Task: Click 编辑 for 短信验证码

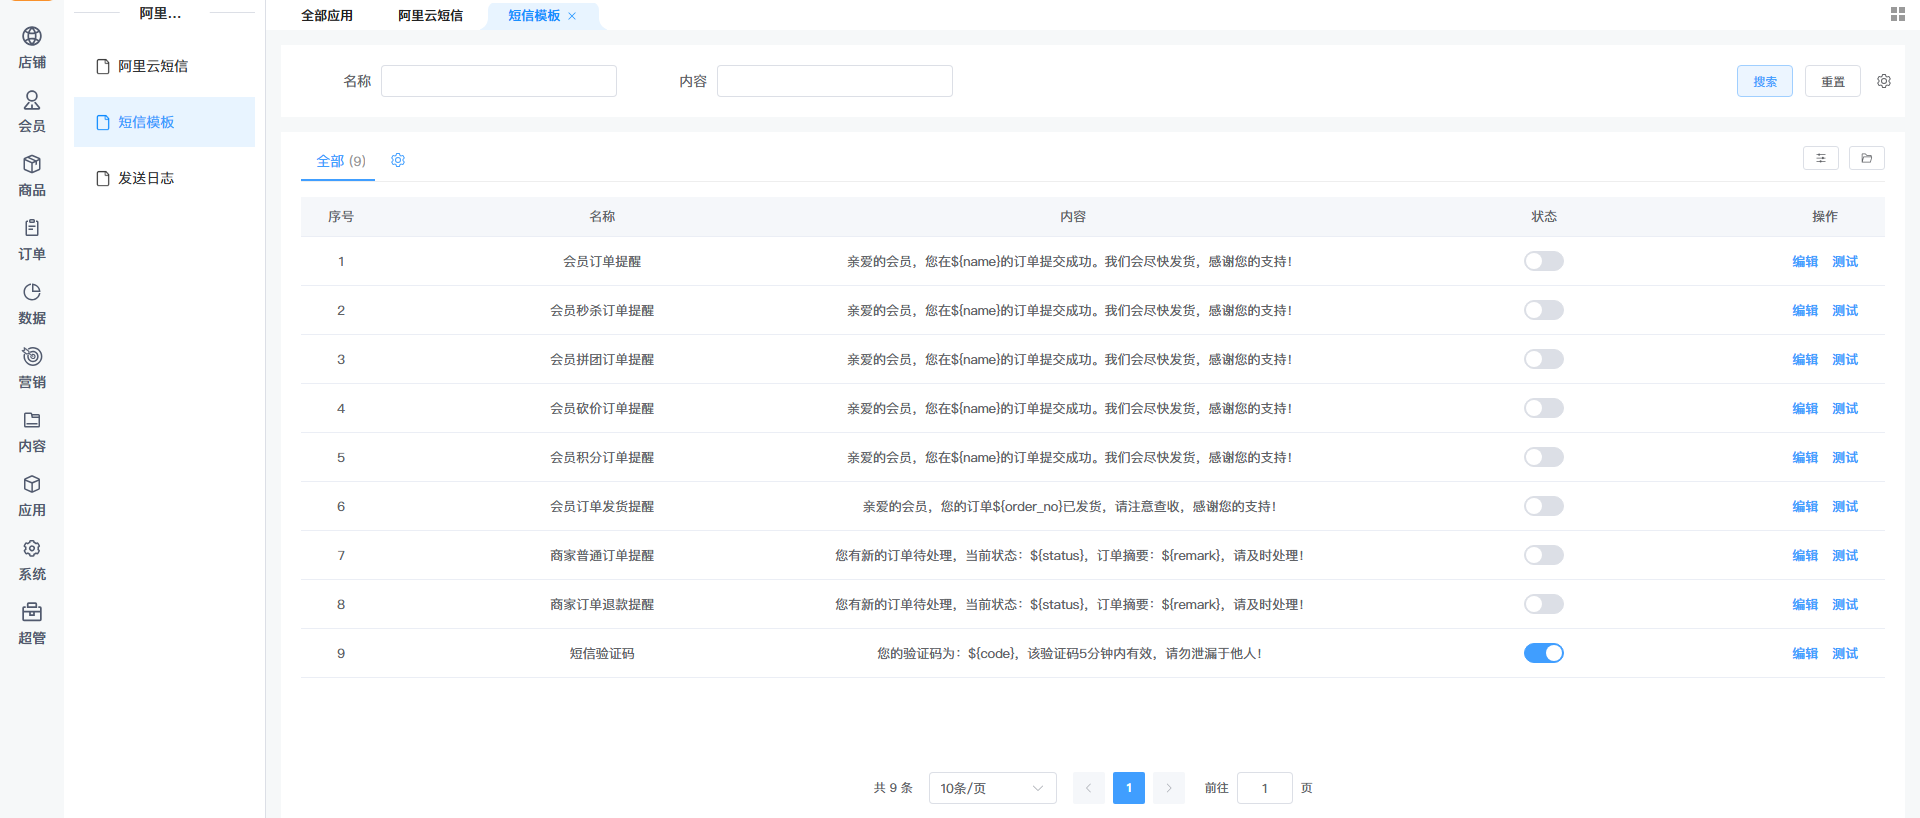Action: [1805, 653]
